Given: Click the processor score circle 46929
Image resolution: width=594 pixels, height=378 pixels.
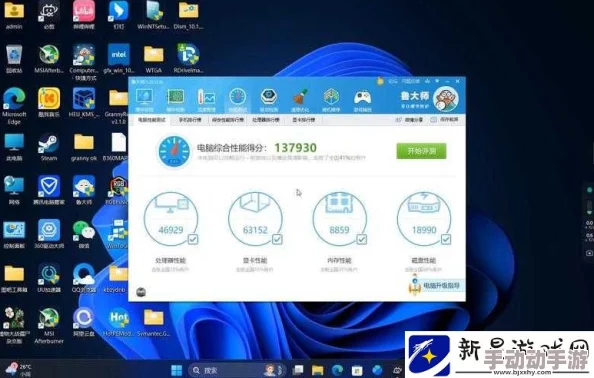Looking at the screenshot, I should pyautogui.click(x=171, y=219).
